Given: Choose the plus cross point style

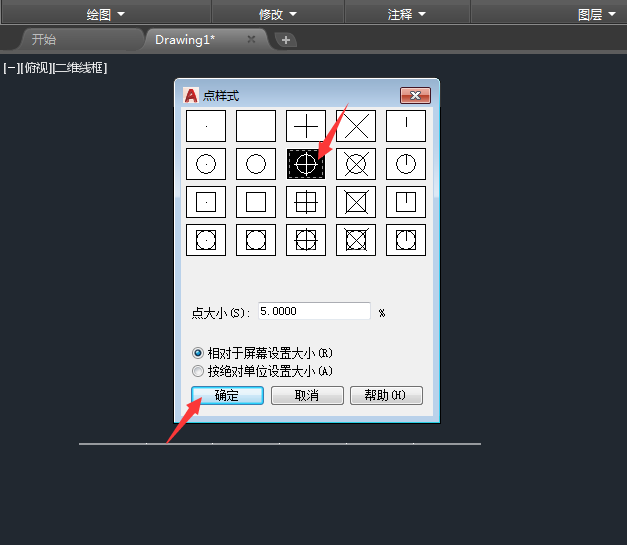Looking at the screenshot, I should [306, 126].
